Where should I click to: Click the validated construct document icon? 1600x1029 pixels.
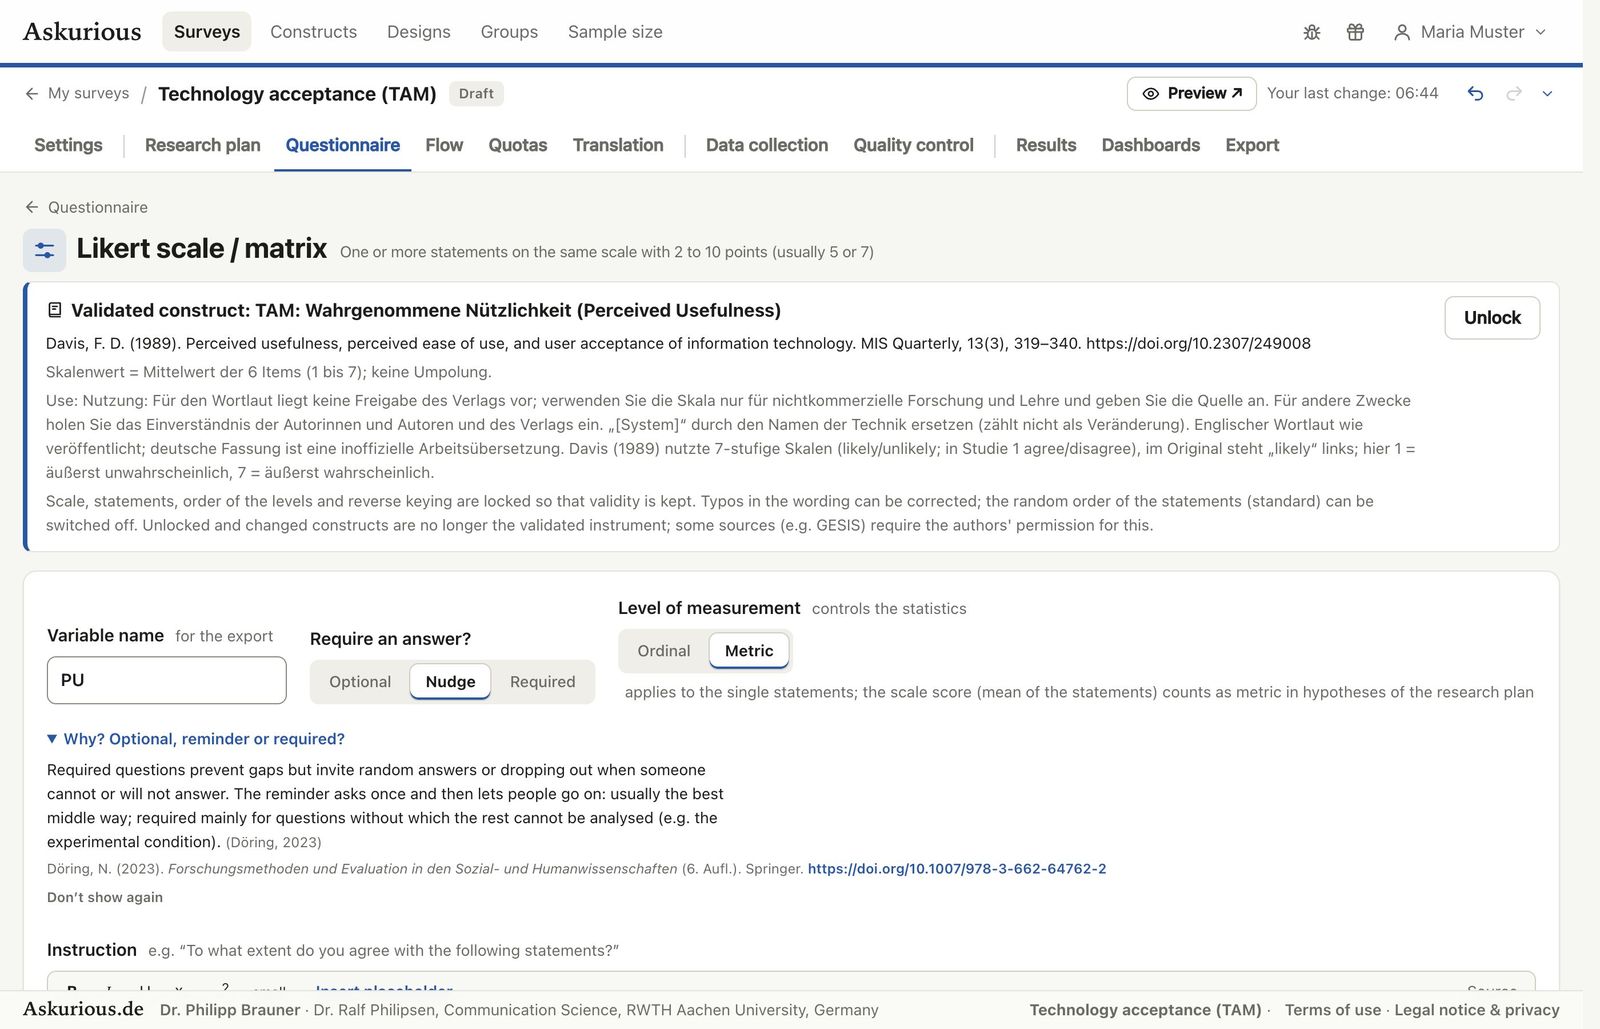click(x=55, y=310)
